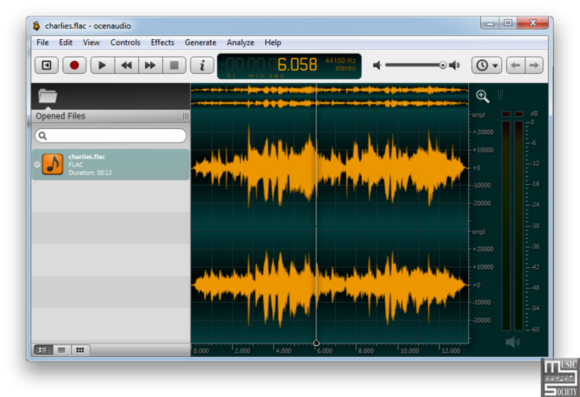Click the grip handle beside zoom icon

500,95
